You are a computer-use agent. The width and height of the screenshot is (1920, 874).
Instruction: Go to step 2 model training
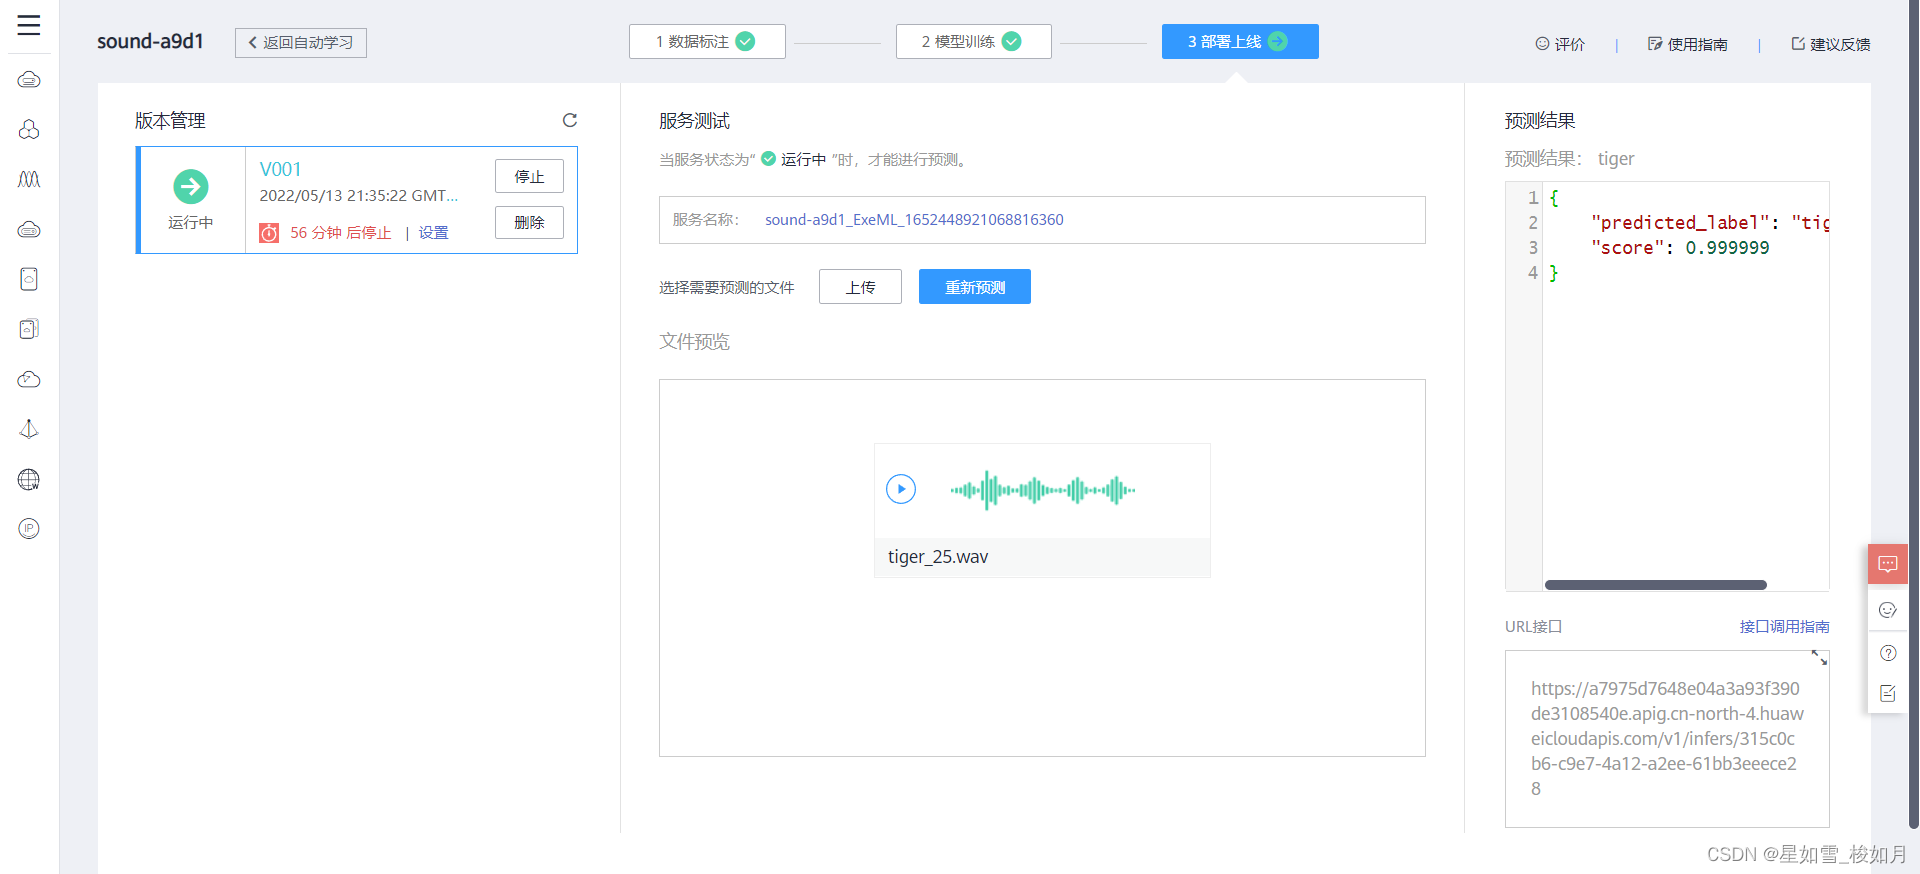(974, 41)
